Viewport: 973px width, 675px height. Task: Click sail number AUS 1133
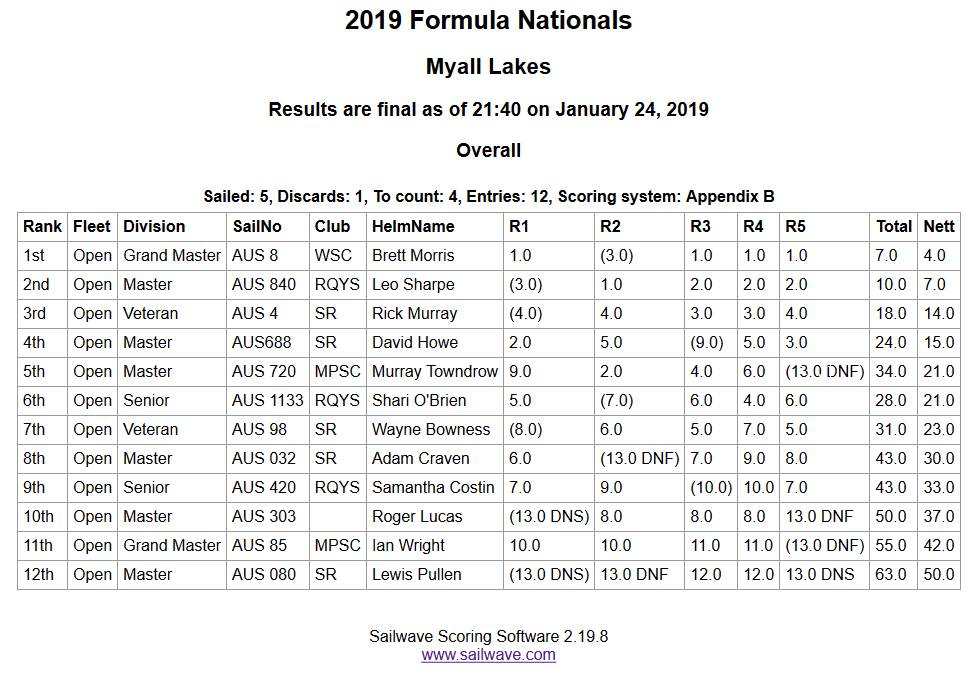[265, 401]
